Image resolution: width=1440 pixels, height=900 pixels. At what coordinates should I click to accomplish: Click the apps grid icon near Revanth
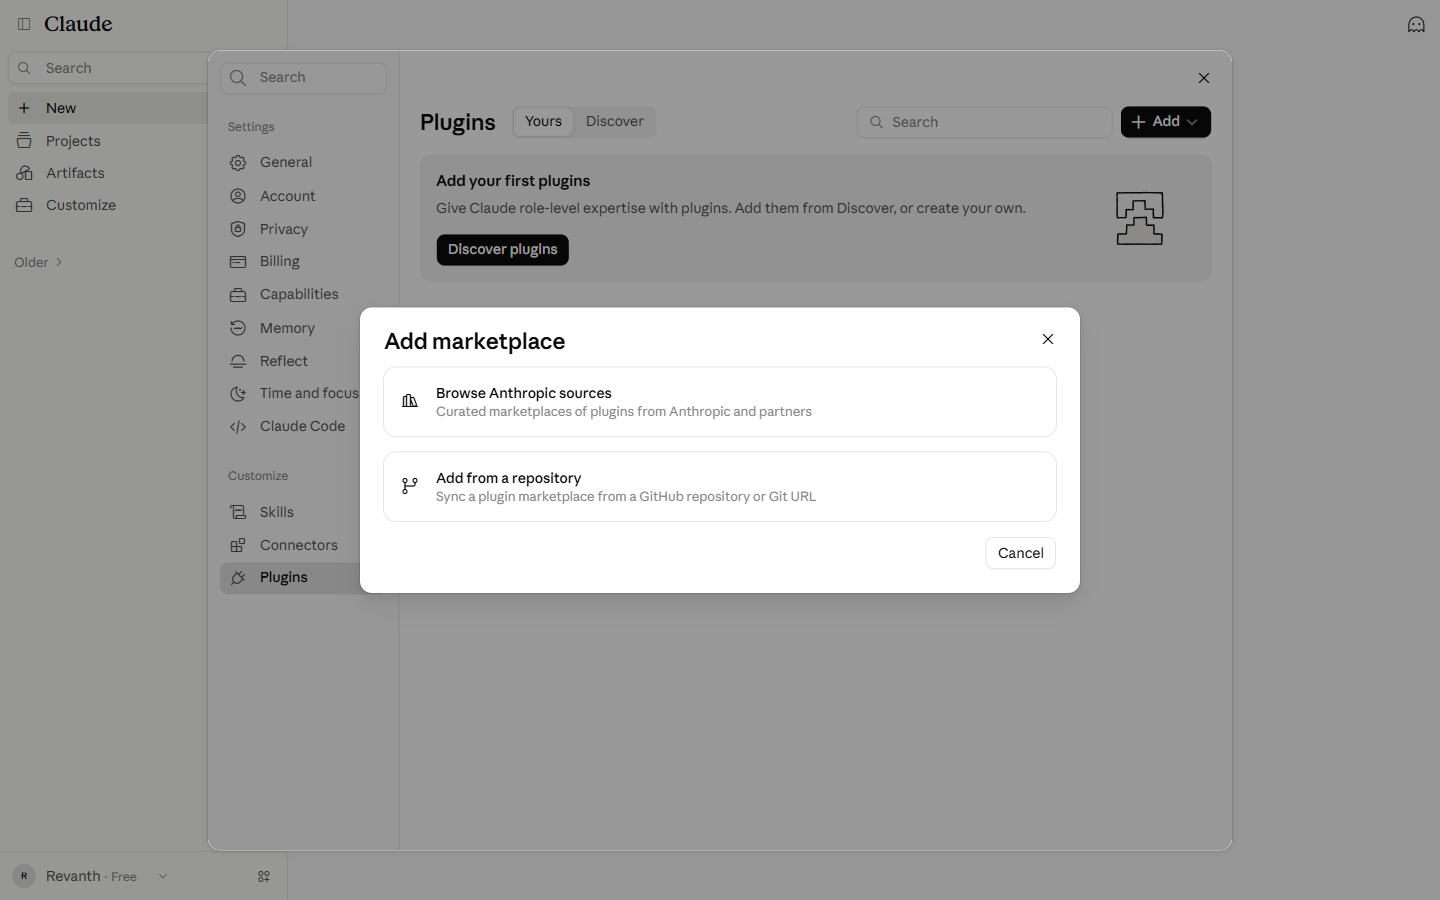pyautogui.click(x=264, y=876)
